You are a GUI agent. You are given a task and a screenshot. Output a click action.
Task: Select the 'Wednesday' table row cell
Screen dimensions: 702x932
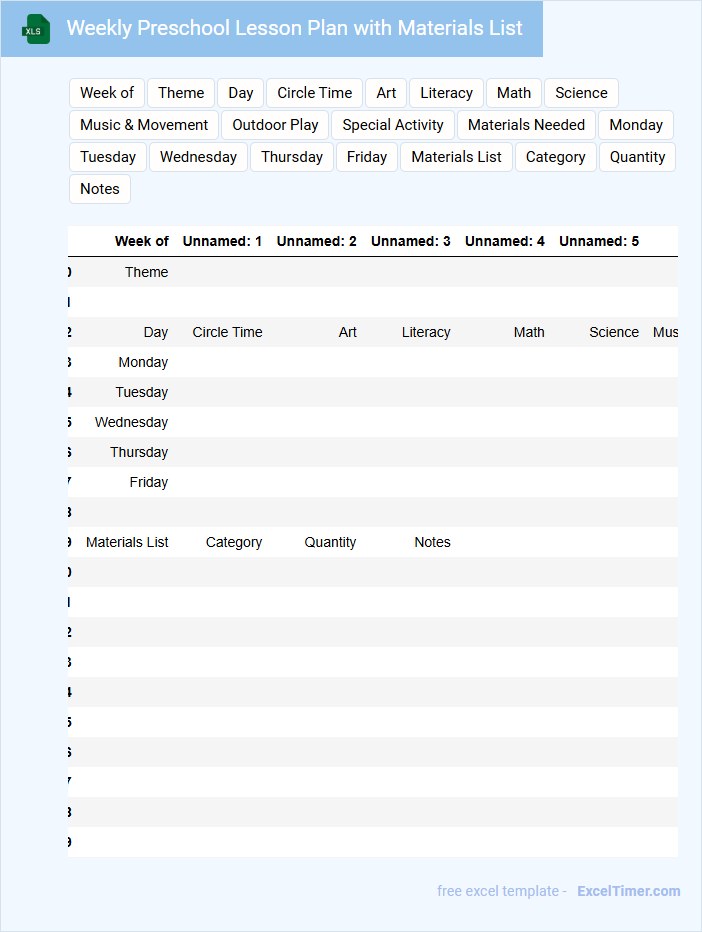click(131, 422)
